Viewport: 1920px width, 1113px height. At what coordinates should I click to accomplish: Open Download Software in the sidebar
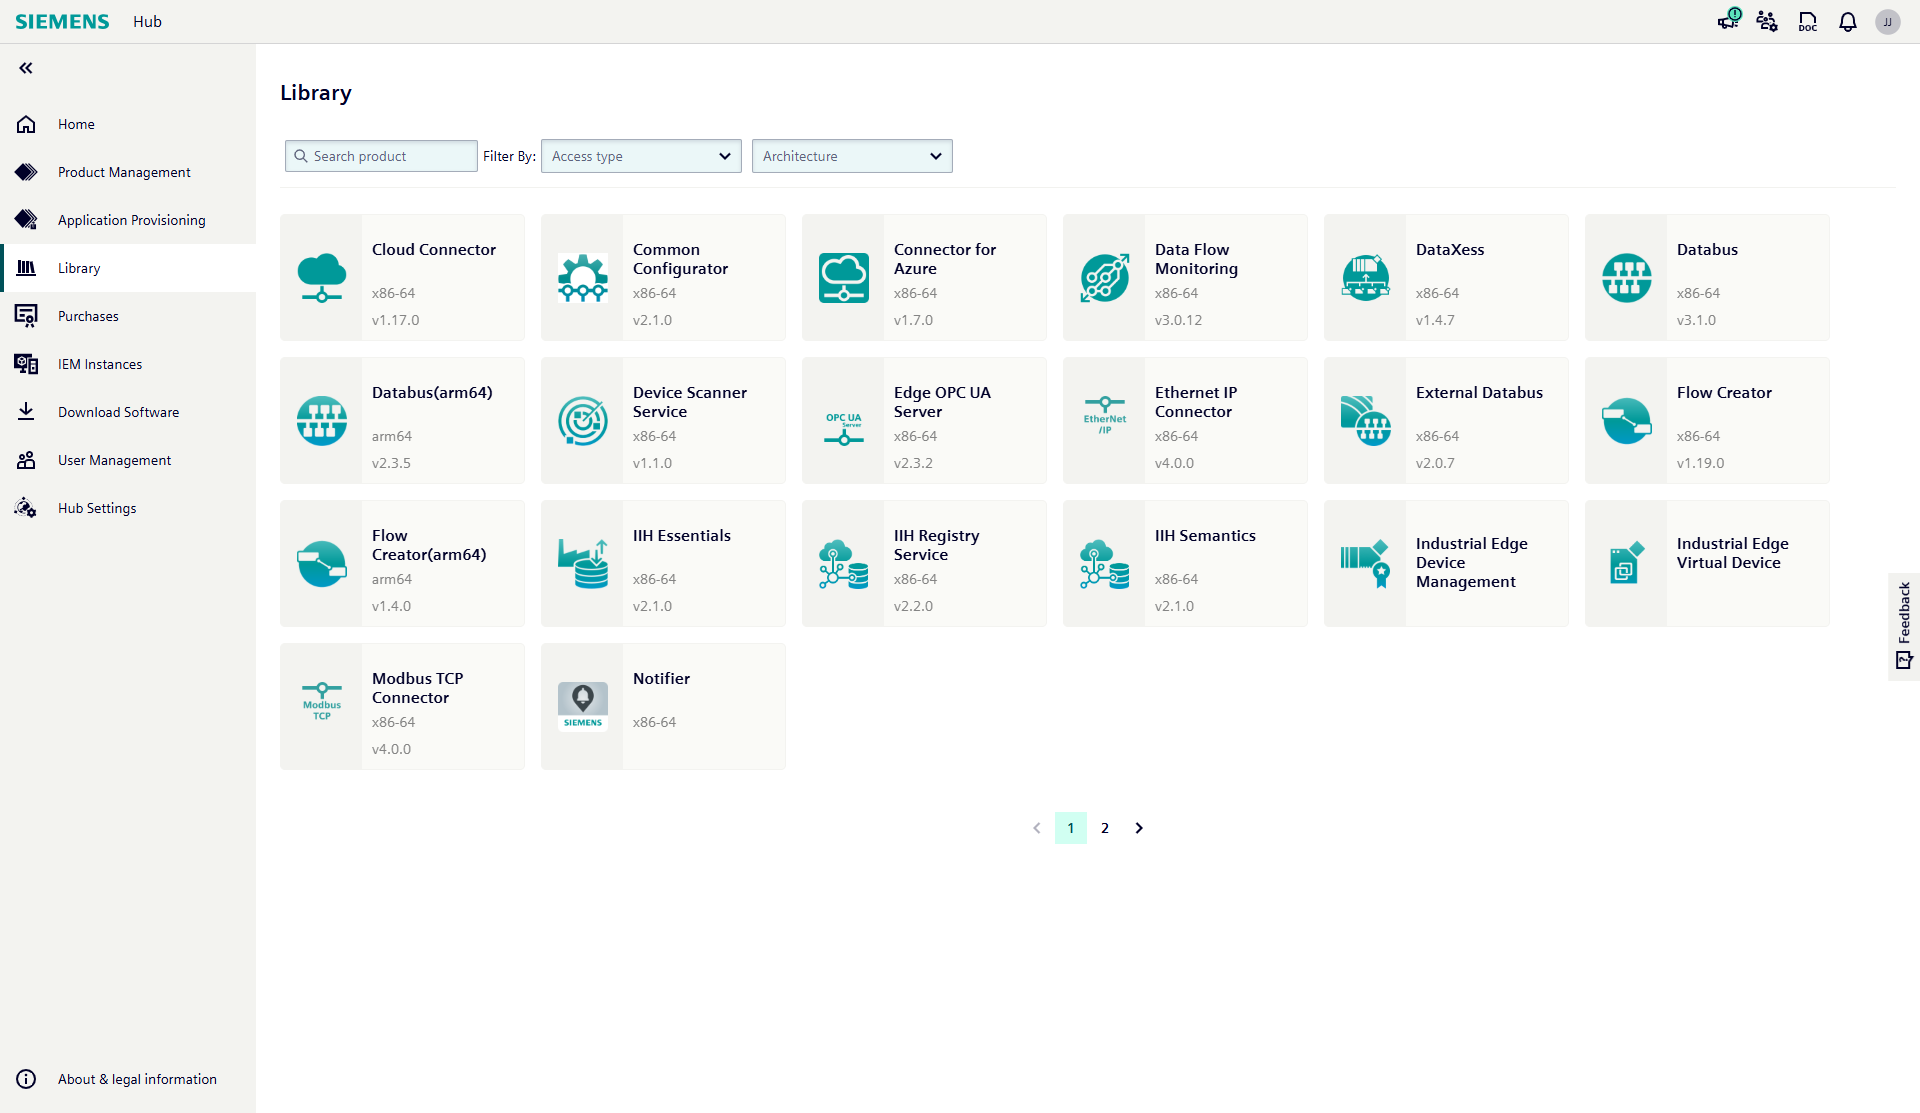click(128, 412)
